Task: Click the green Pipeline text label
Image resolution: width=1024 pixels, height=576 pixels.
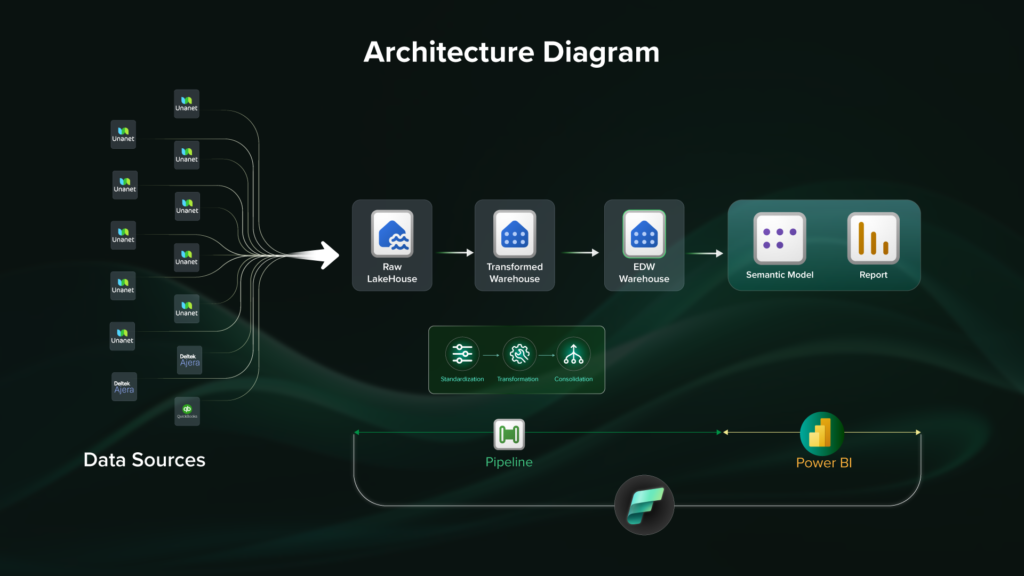Action: click(509, 463)
